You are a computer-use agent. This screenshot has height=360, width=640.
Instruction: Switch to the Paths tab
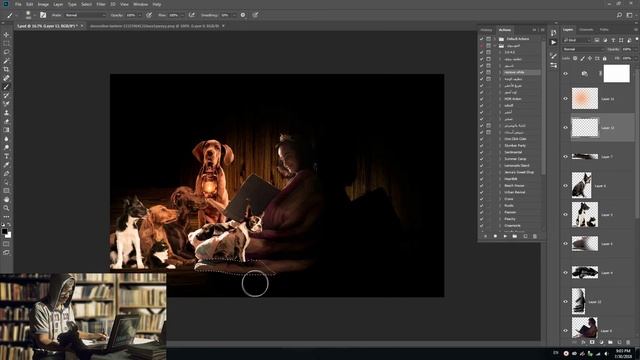point(604,30)
